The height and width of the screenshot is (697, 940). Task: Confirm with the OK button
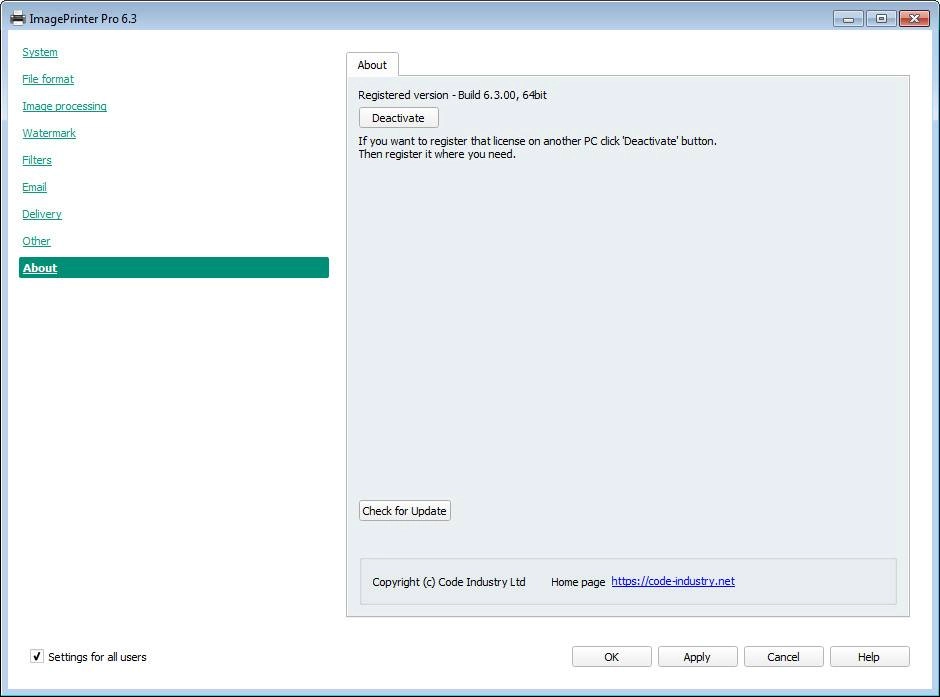(611, 657)
